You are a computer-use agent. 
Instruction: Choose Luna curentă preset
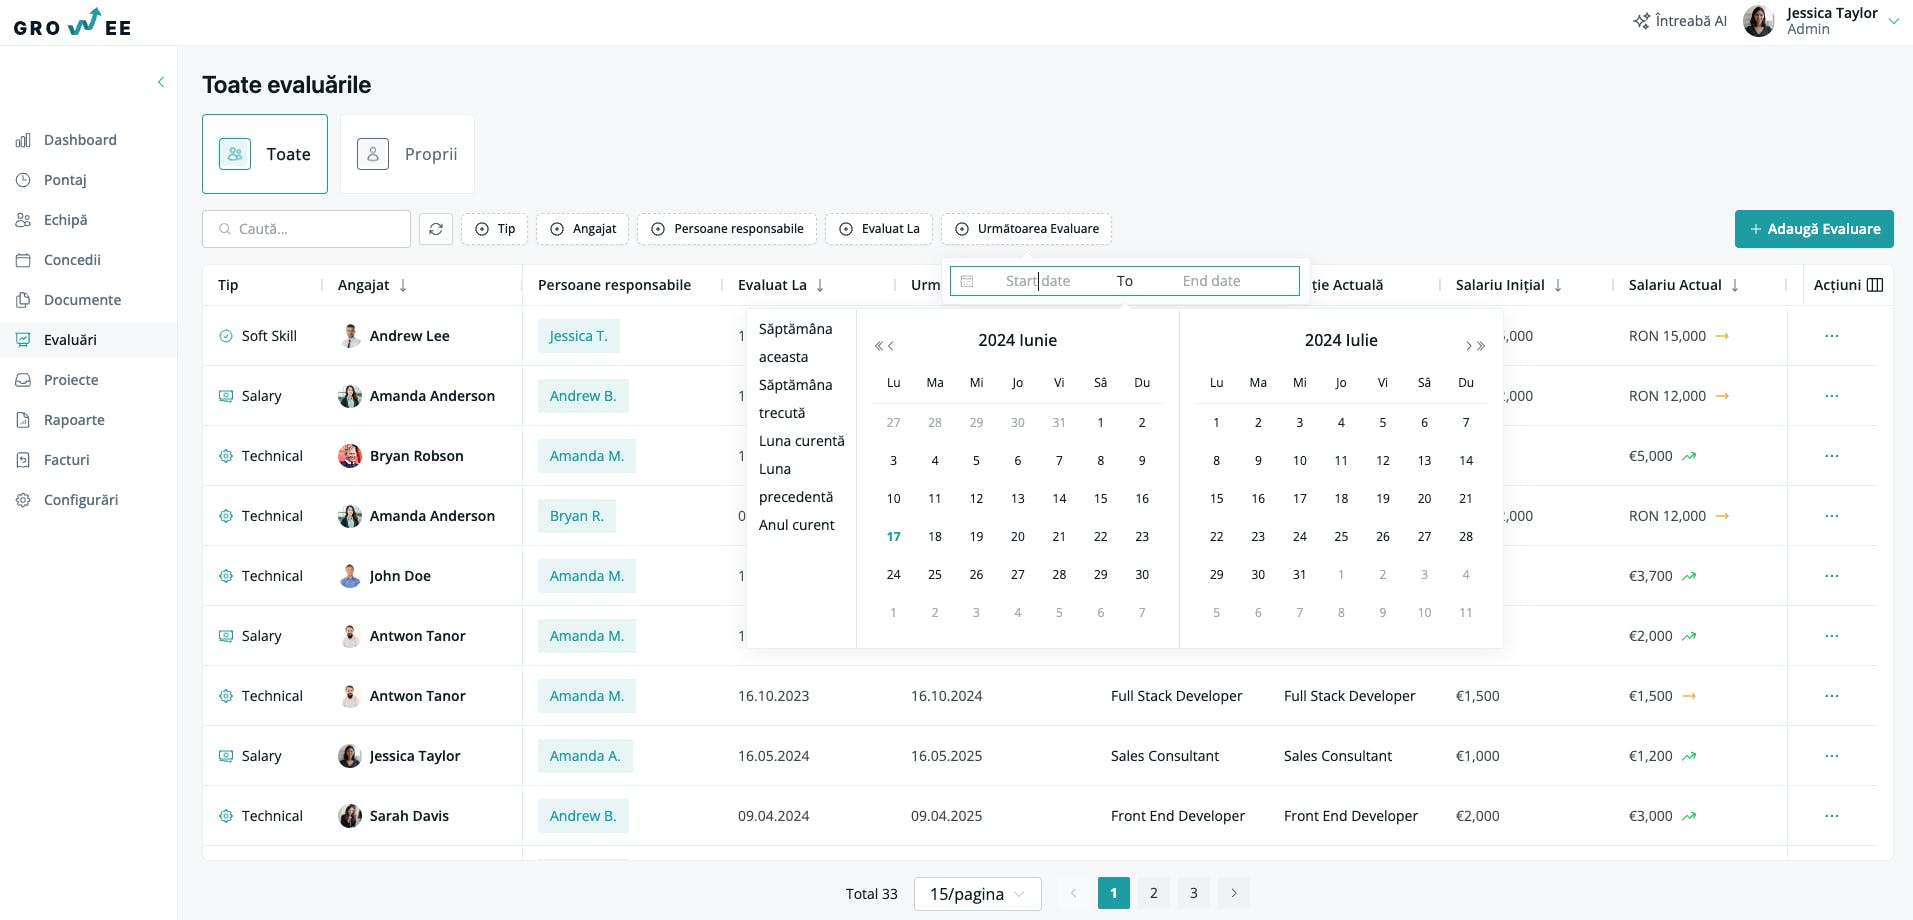coord(801,441)
